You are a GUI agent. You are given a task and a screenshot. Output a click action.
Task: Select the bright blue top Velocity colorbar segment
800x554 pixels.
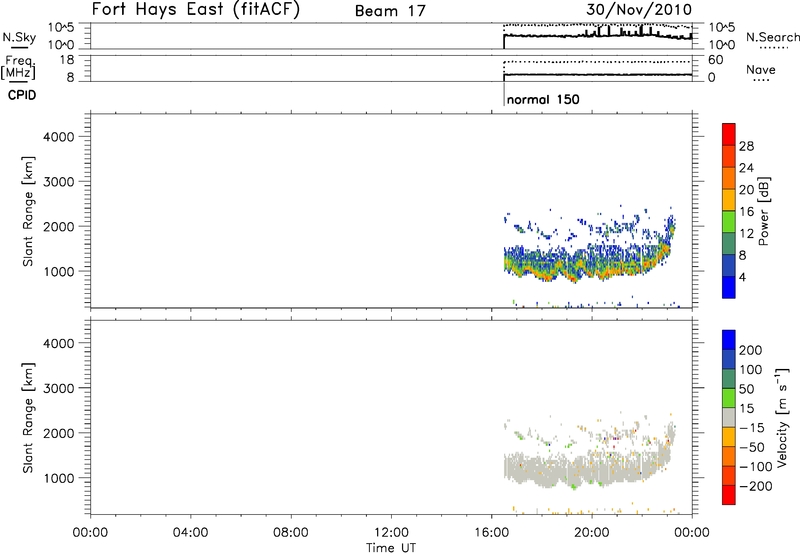pos(729,340)
